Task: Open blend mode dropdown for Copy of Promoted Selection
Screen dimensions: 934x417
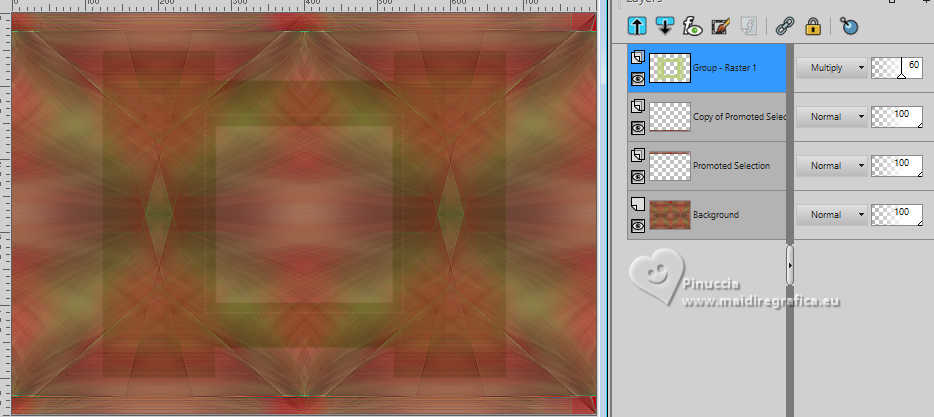Action: click(832, 117)
